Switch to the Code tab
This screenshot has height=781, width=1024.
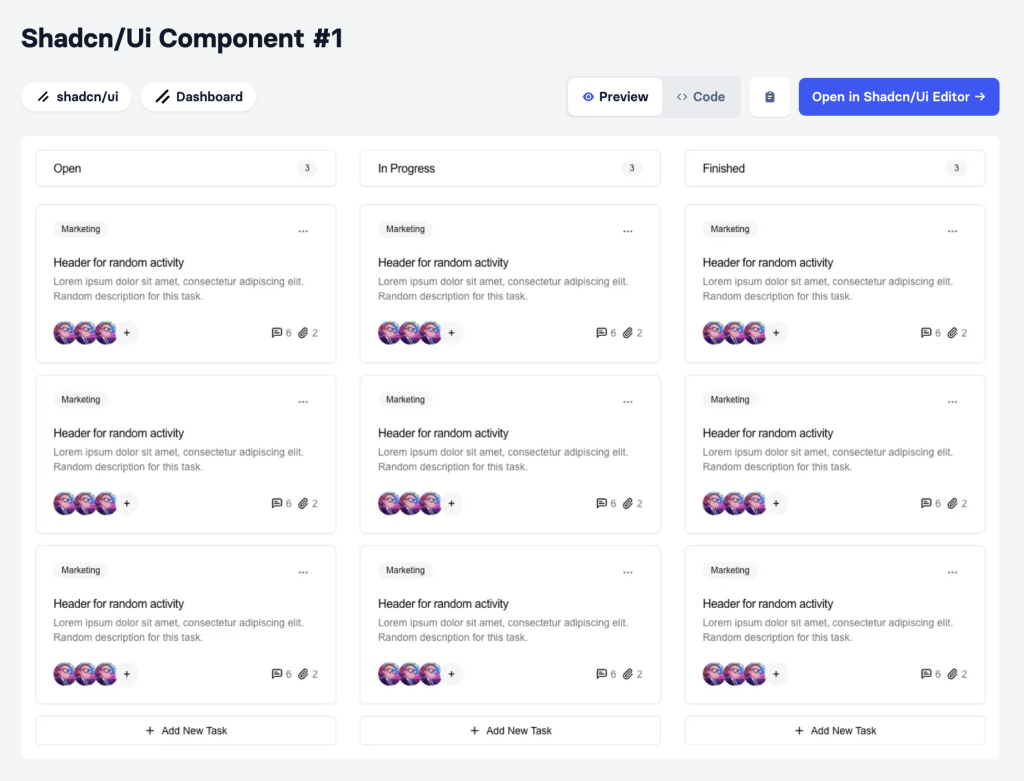coord(702,96)
